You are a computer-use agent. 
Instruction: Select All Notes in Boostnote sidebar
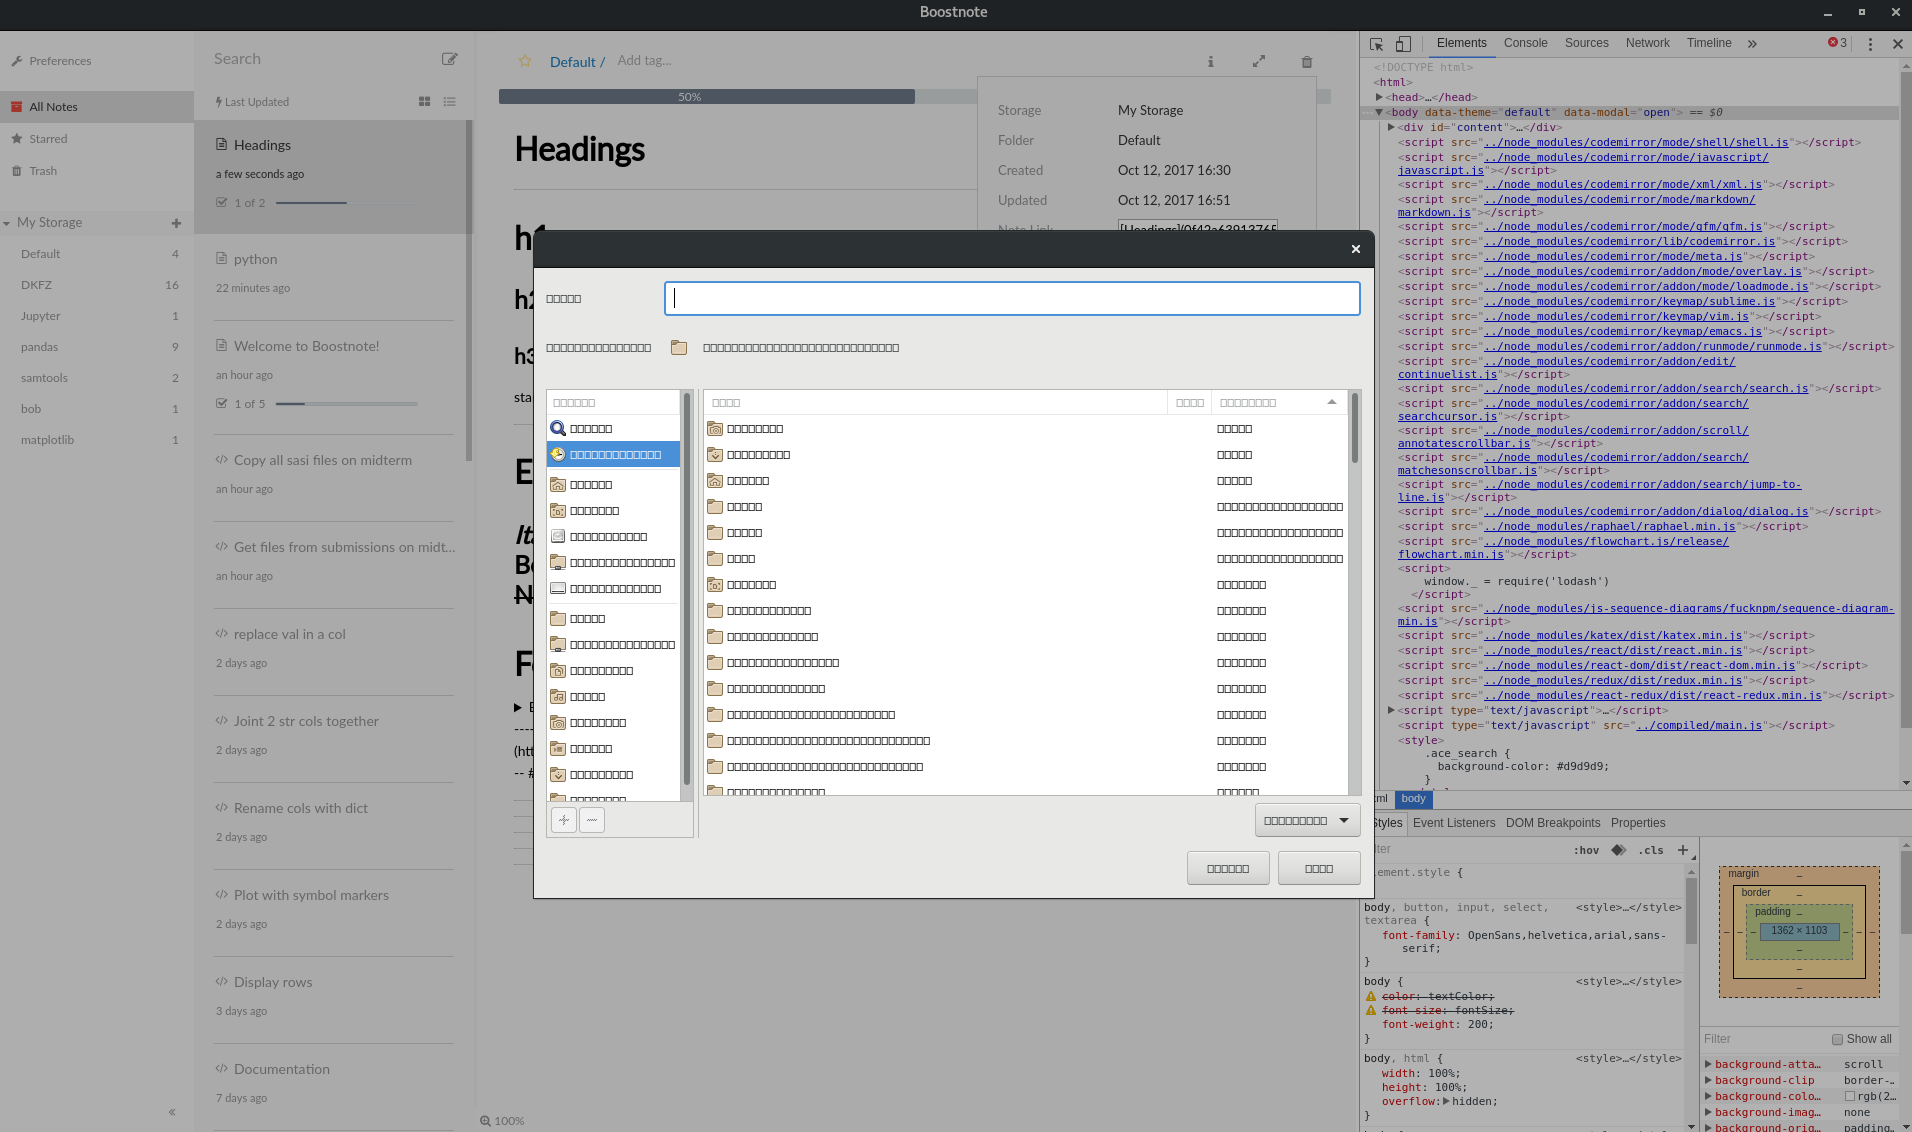coord(96,107)
